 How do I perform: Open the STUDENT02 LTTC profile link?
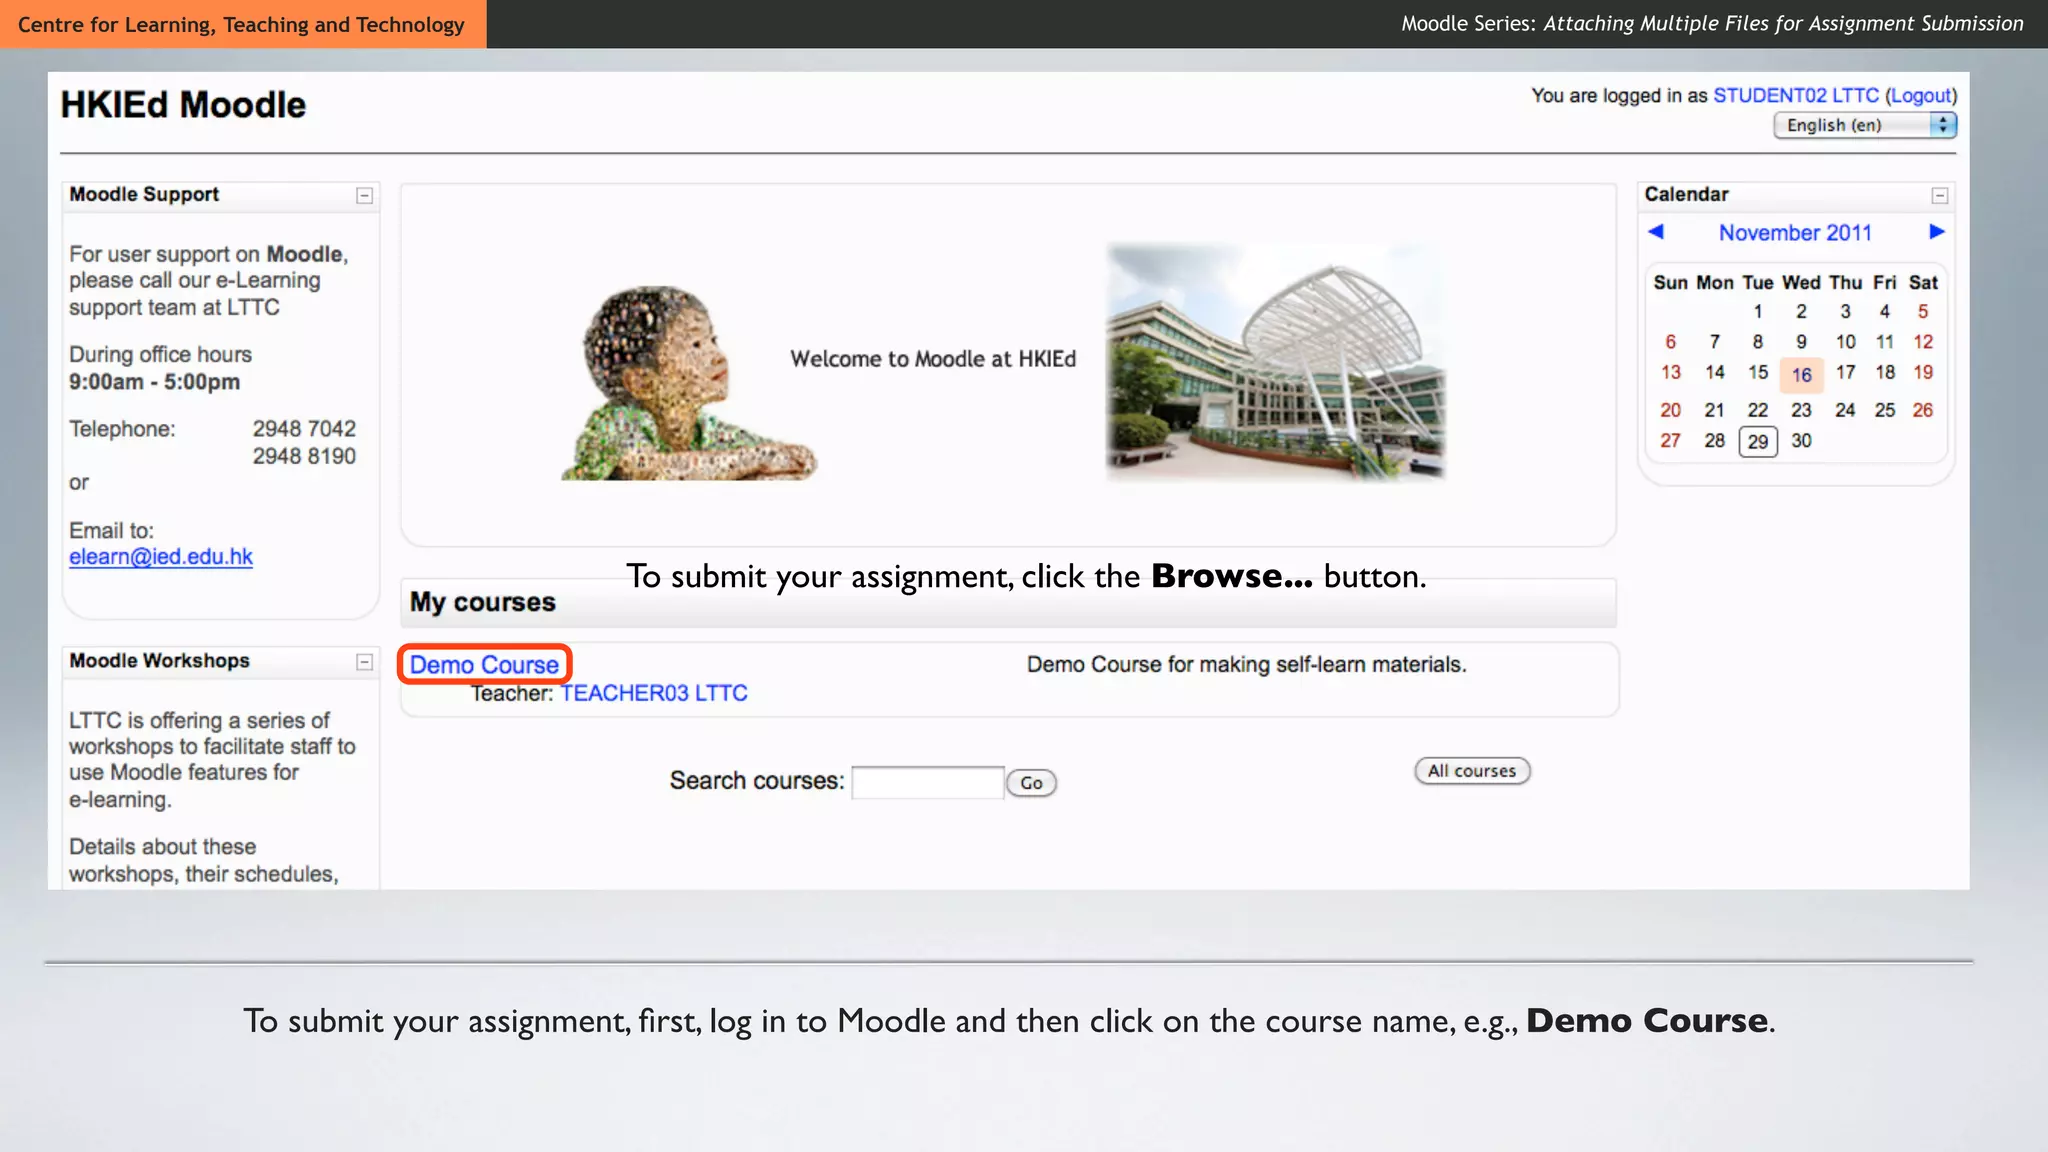(1795, 96)
